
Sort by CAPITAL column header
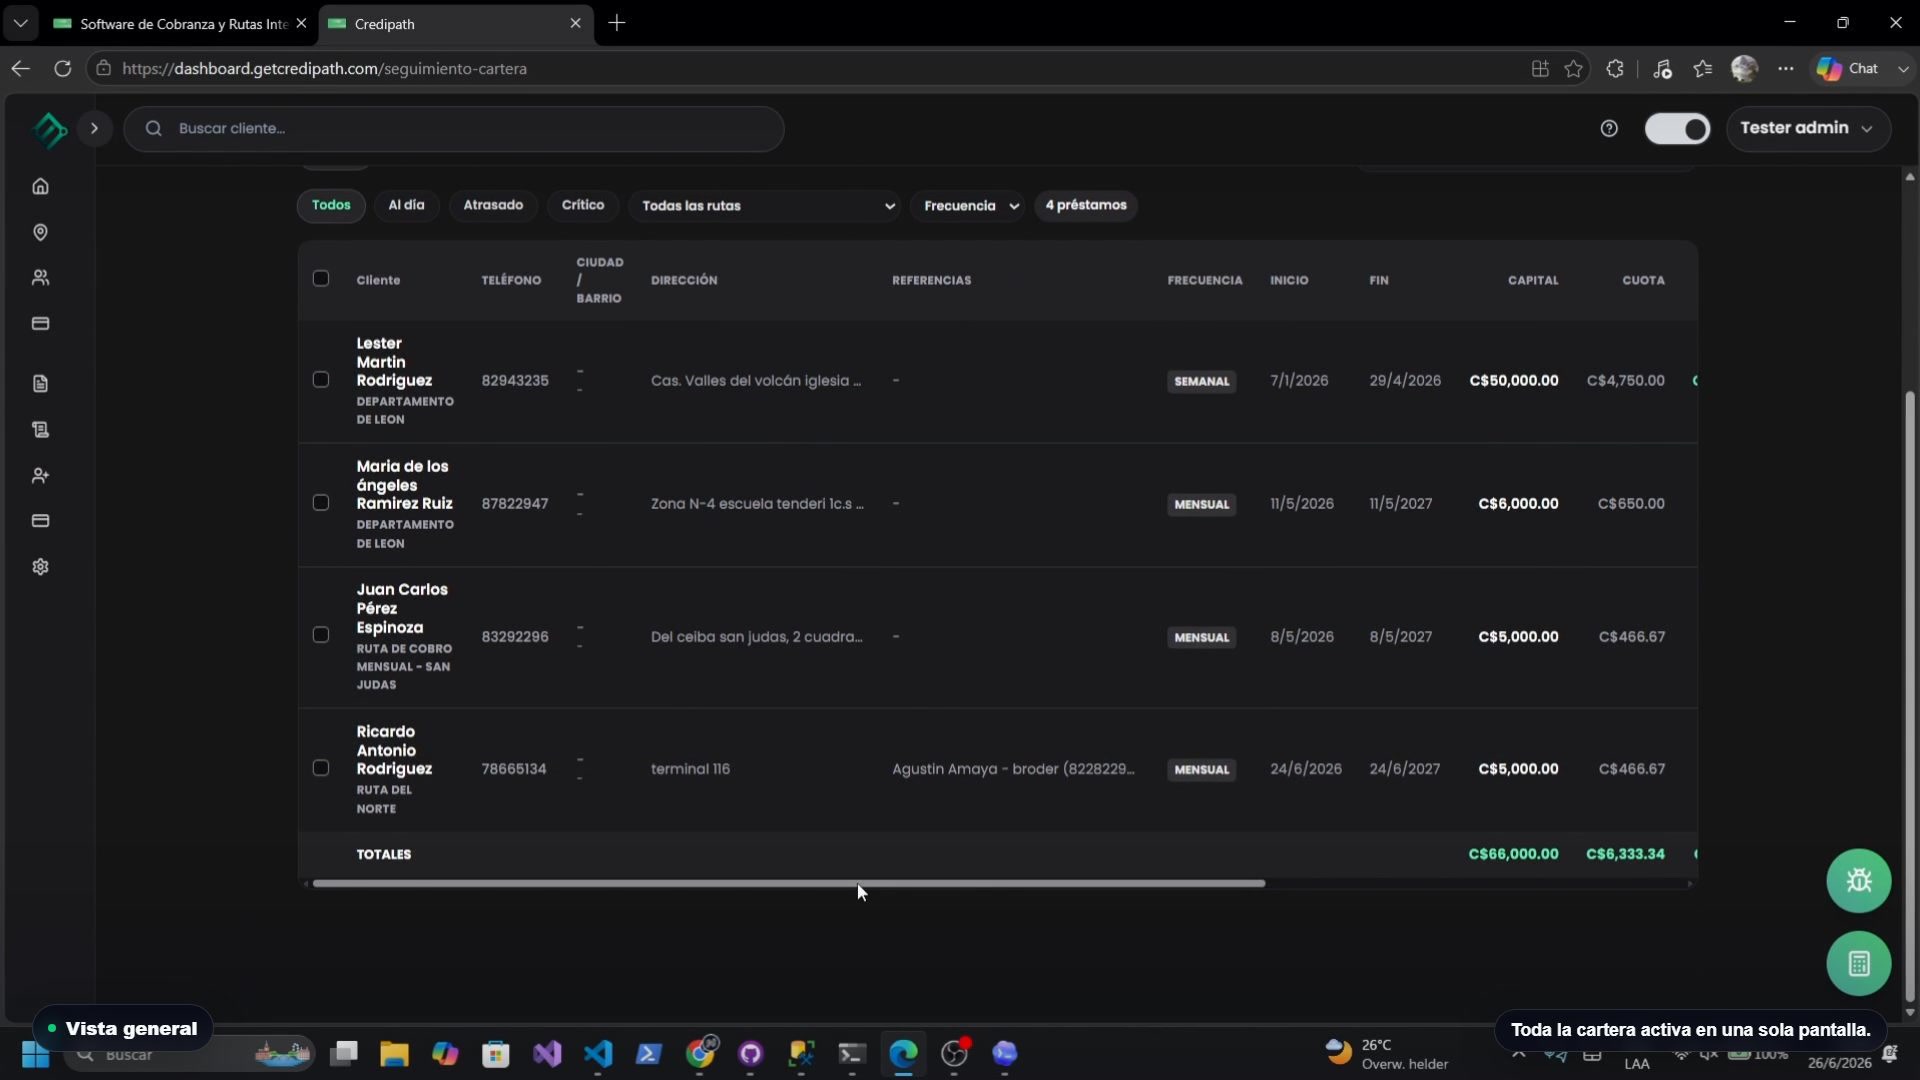(1533, 280)
